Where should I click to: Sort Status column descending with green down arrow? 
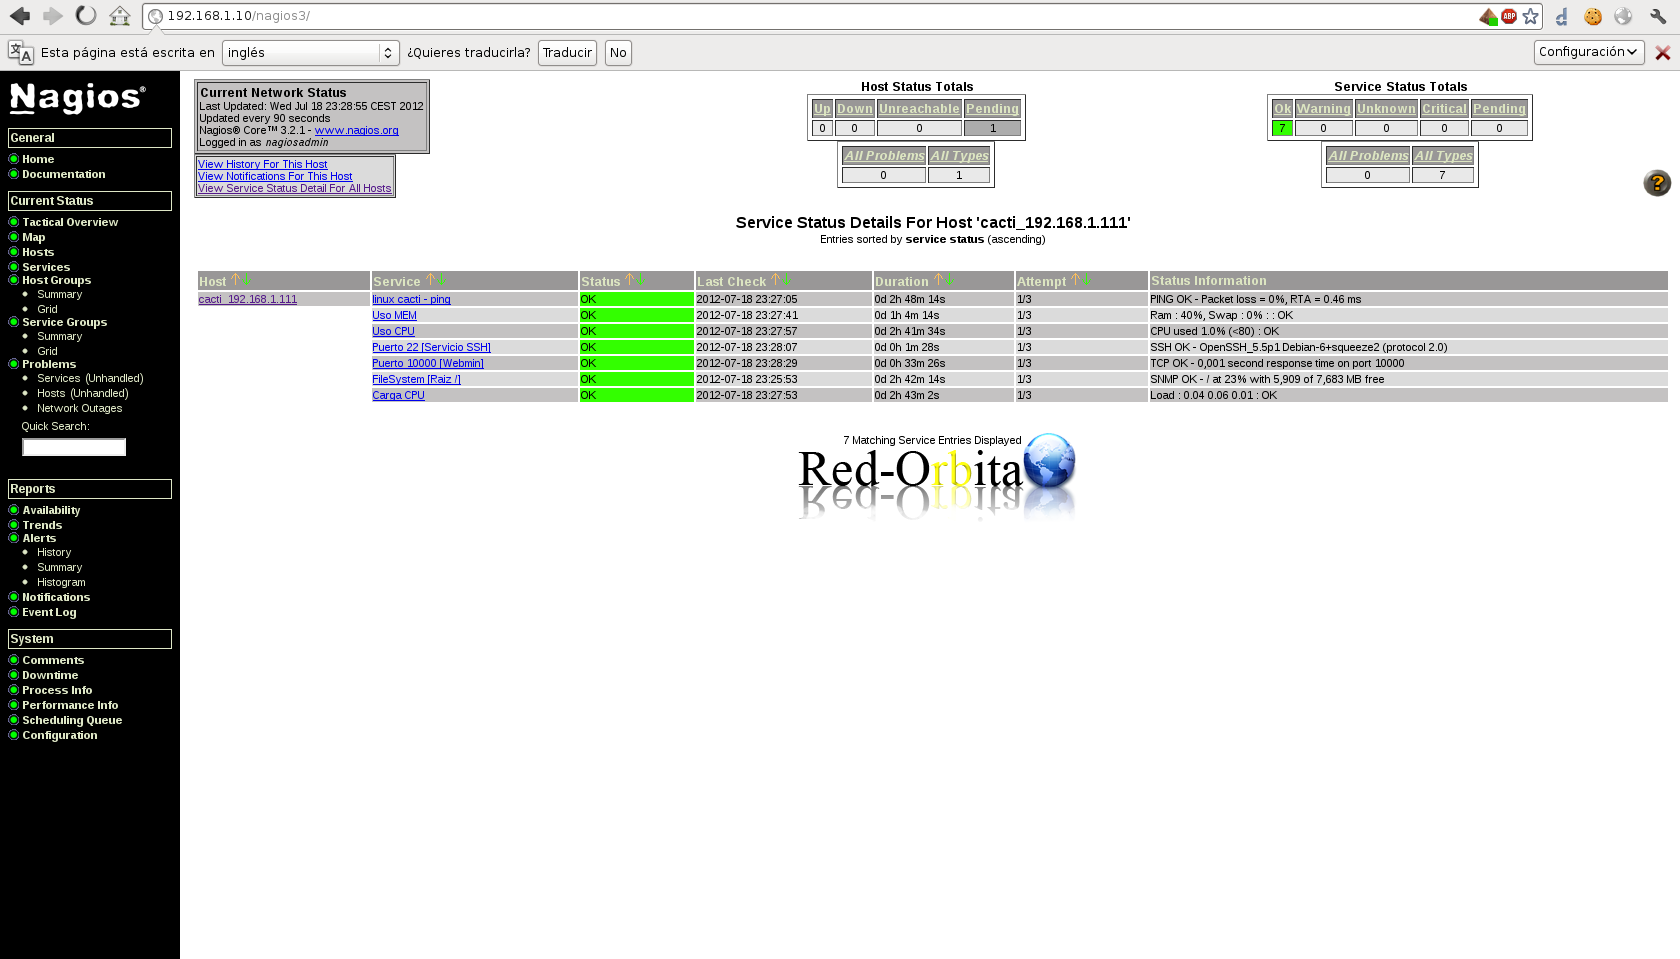[641, 280]
